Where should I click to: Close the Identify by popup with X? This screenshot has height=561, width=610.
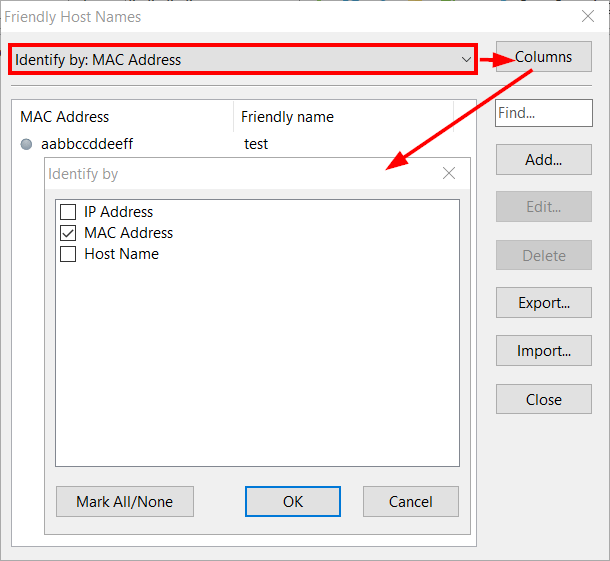point(449,173)
